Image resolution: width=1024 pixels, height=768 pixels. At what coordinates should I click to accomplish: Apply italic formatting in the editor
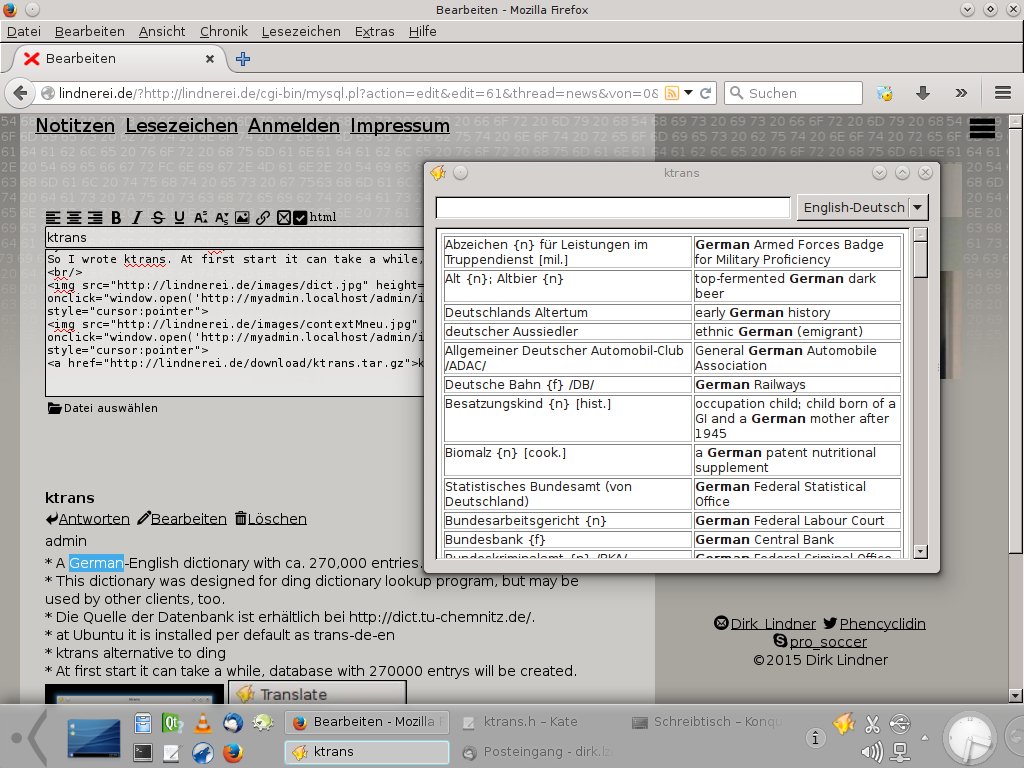[x=137, y=218]
